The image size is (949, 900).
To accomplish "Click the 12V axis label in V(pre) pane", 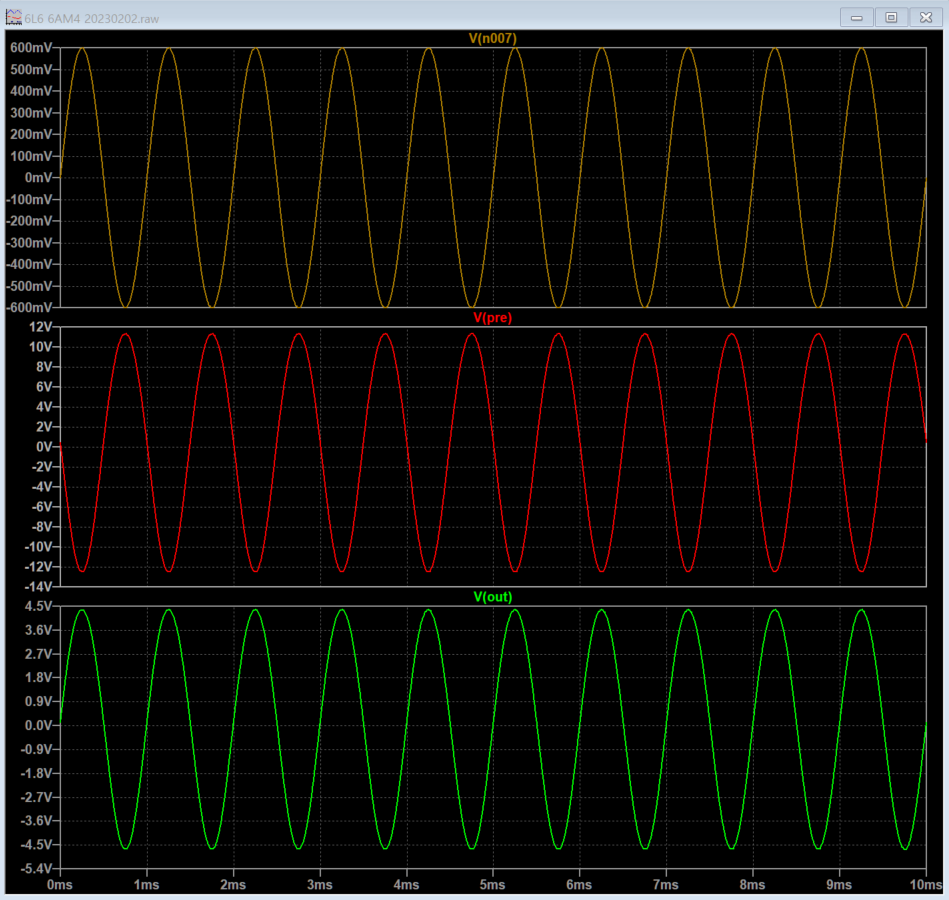I will point(41,327).
